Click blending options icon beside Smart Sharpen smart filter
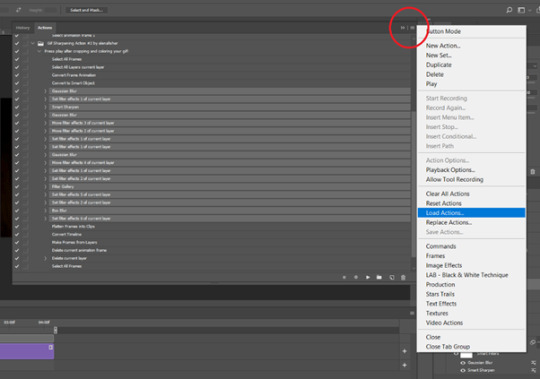The width and height of the screenshot is (540, 379). [533, 370]
